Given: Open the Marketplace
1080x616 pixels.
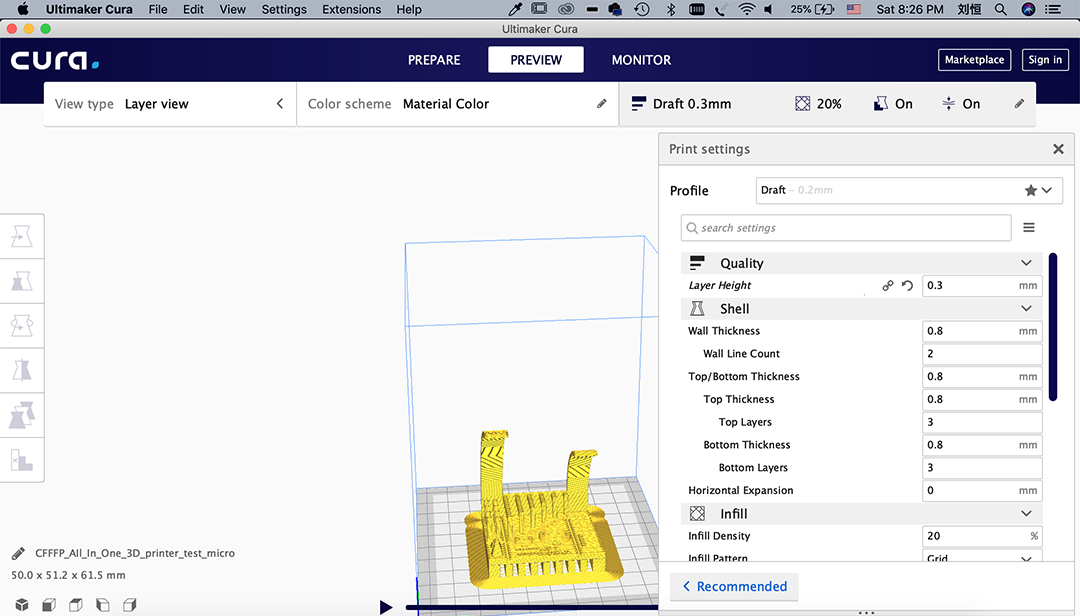Looking at the screenshot, I should pos(974,60).
